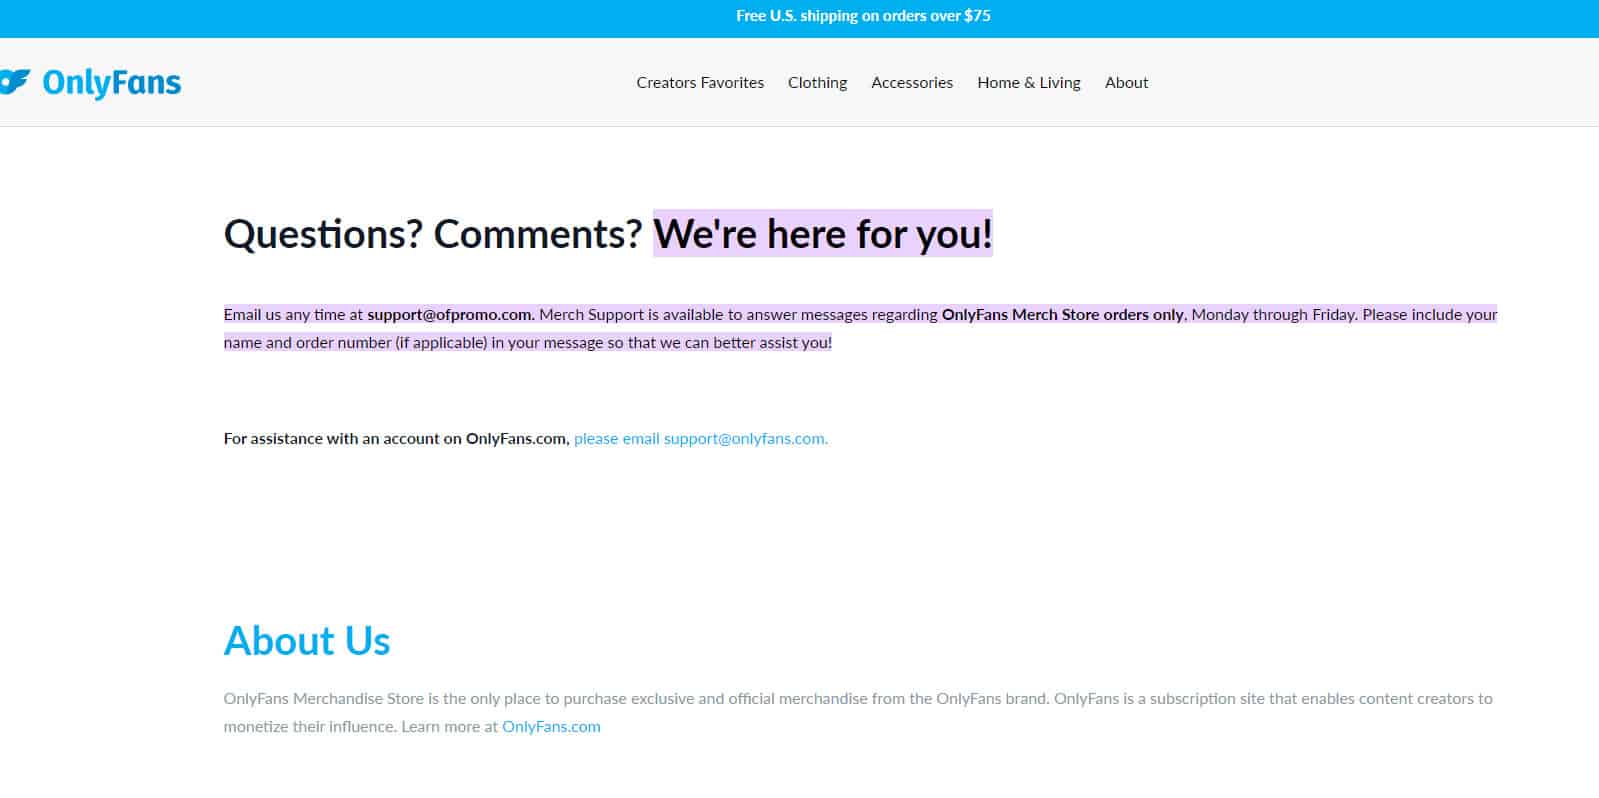Open the About page link

1126,83
